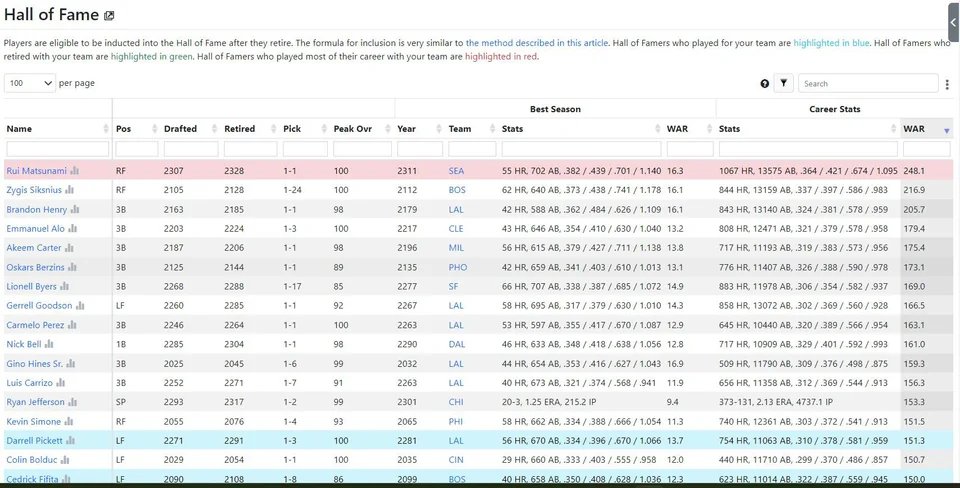Open stats chart icon for Carmelo Perez
Screen dimensions: 960x488
click(x=72, y=325)
